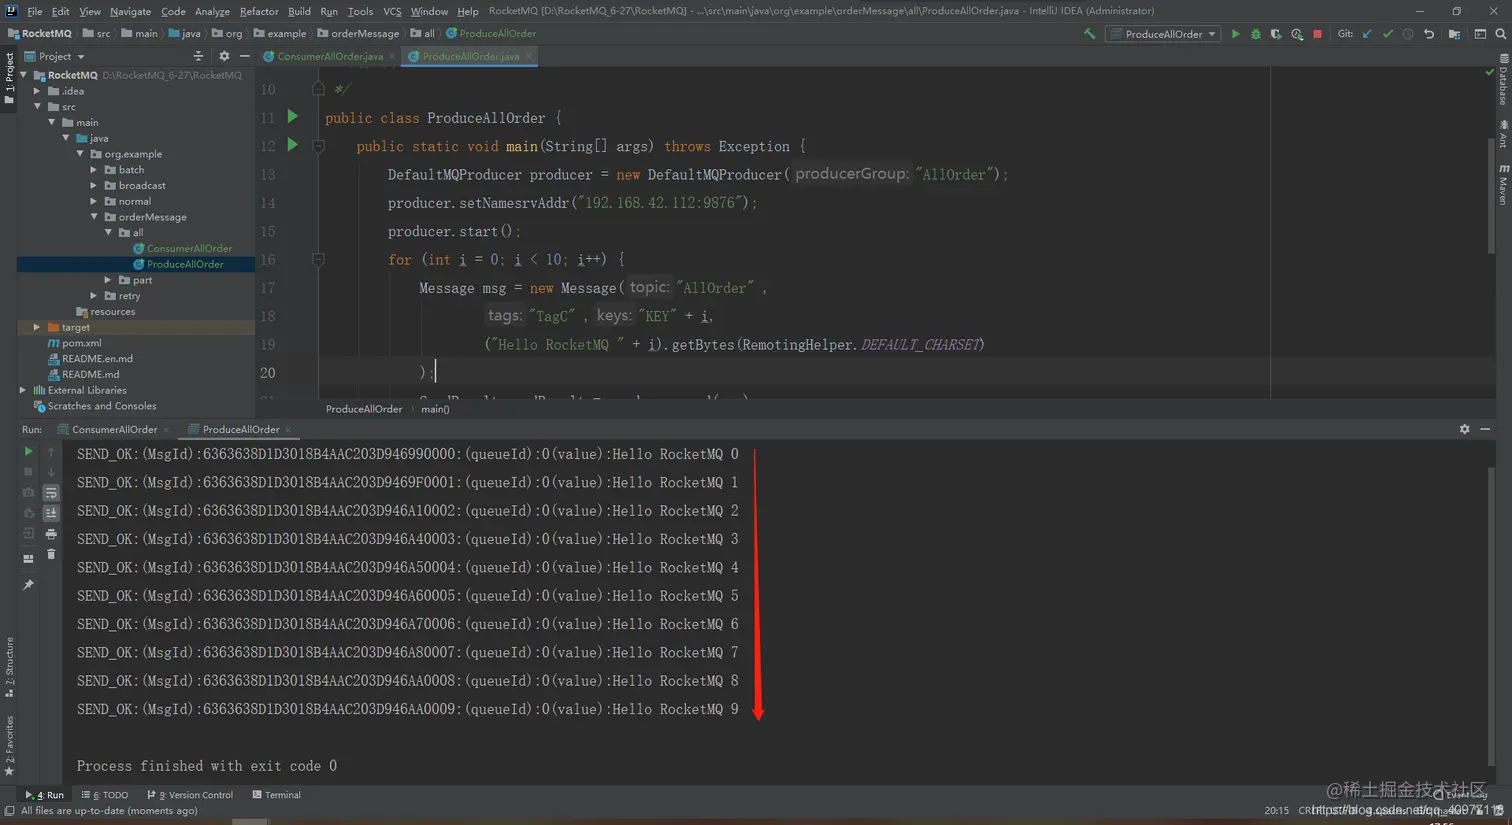Run with Coverage from the top toolbar

1276,34
